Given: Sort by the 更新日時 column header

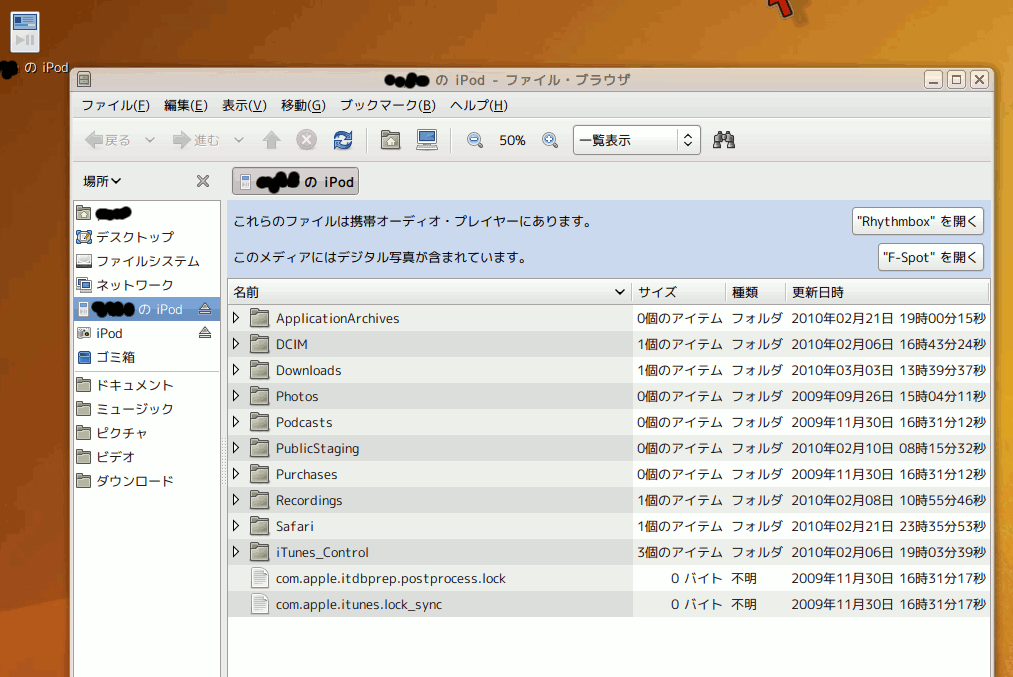Looking at the screenshot, I should click(817, 292).
